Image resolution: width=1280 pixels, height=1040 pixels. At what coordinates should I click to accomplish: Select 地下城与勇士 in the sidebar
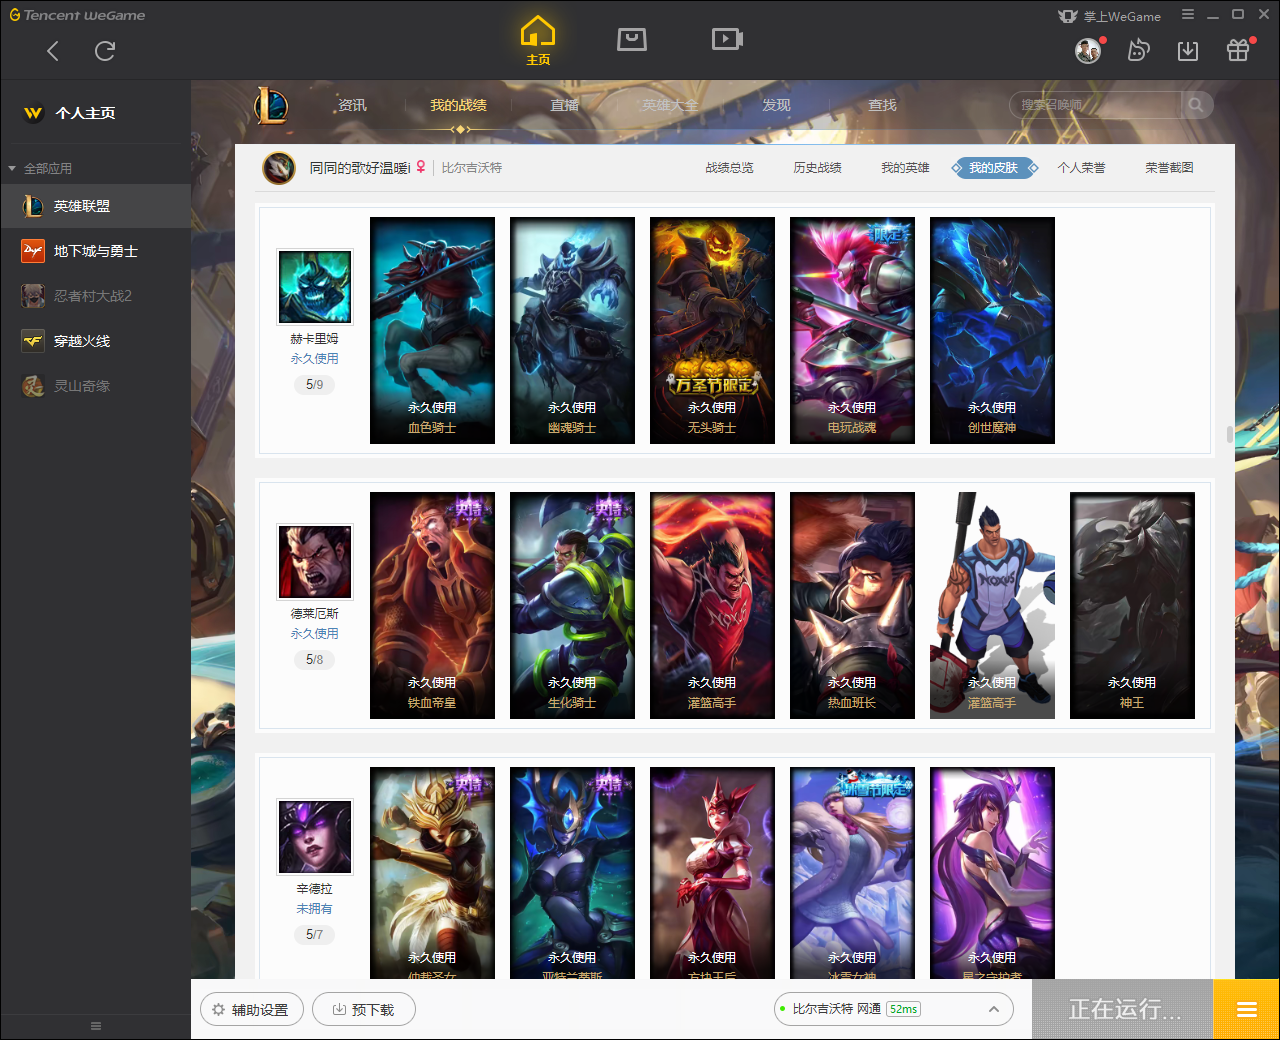pyautogui.click(x=95, y=251)
